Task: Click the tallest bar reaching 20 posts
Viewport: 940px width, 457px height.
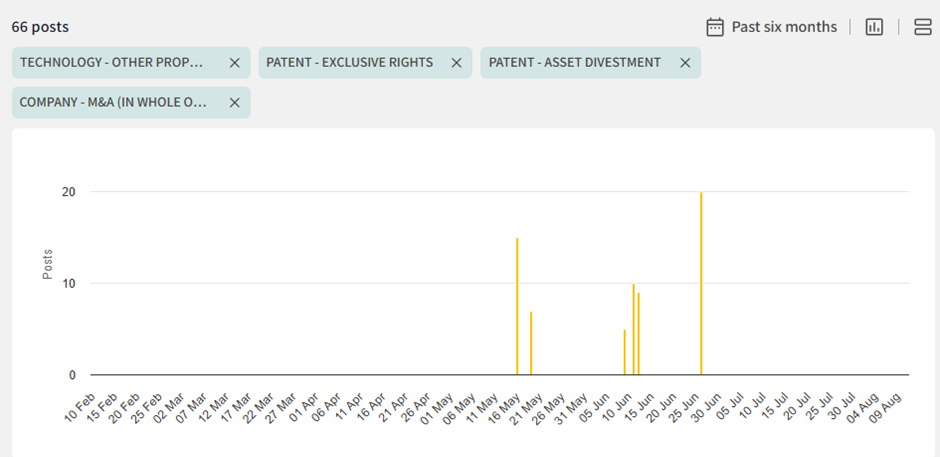Action: point(701,285)
